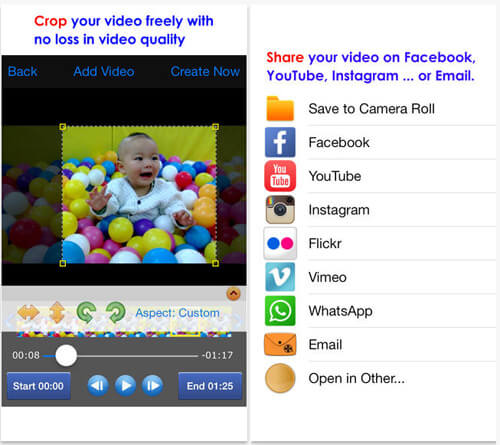Play the video
This screenshot has width=500, height=445.
[x=125, y=386]
